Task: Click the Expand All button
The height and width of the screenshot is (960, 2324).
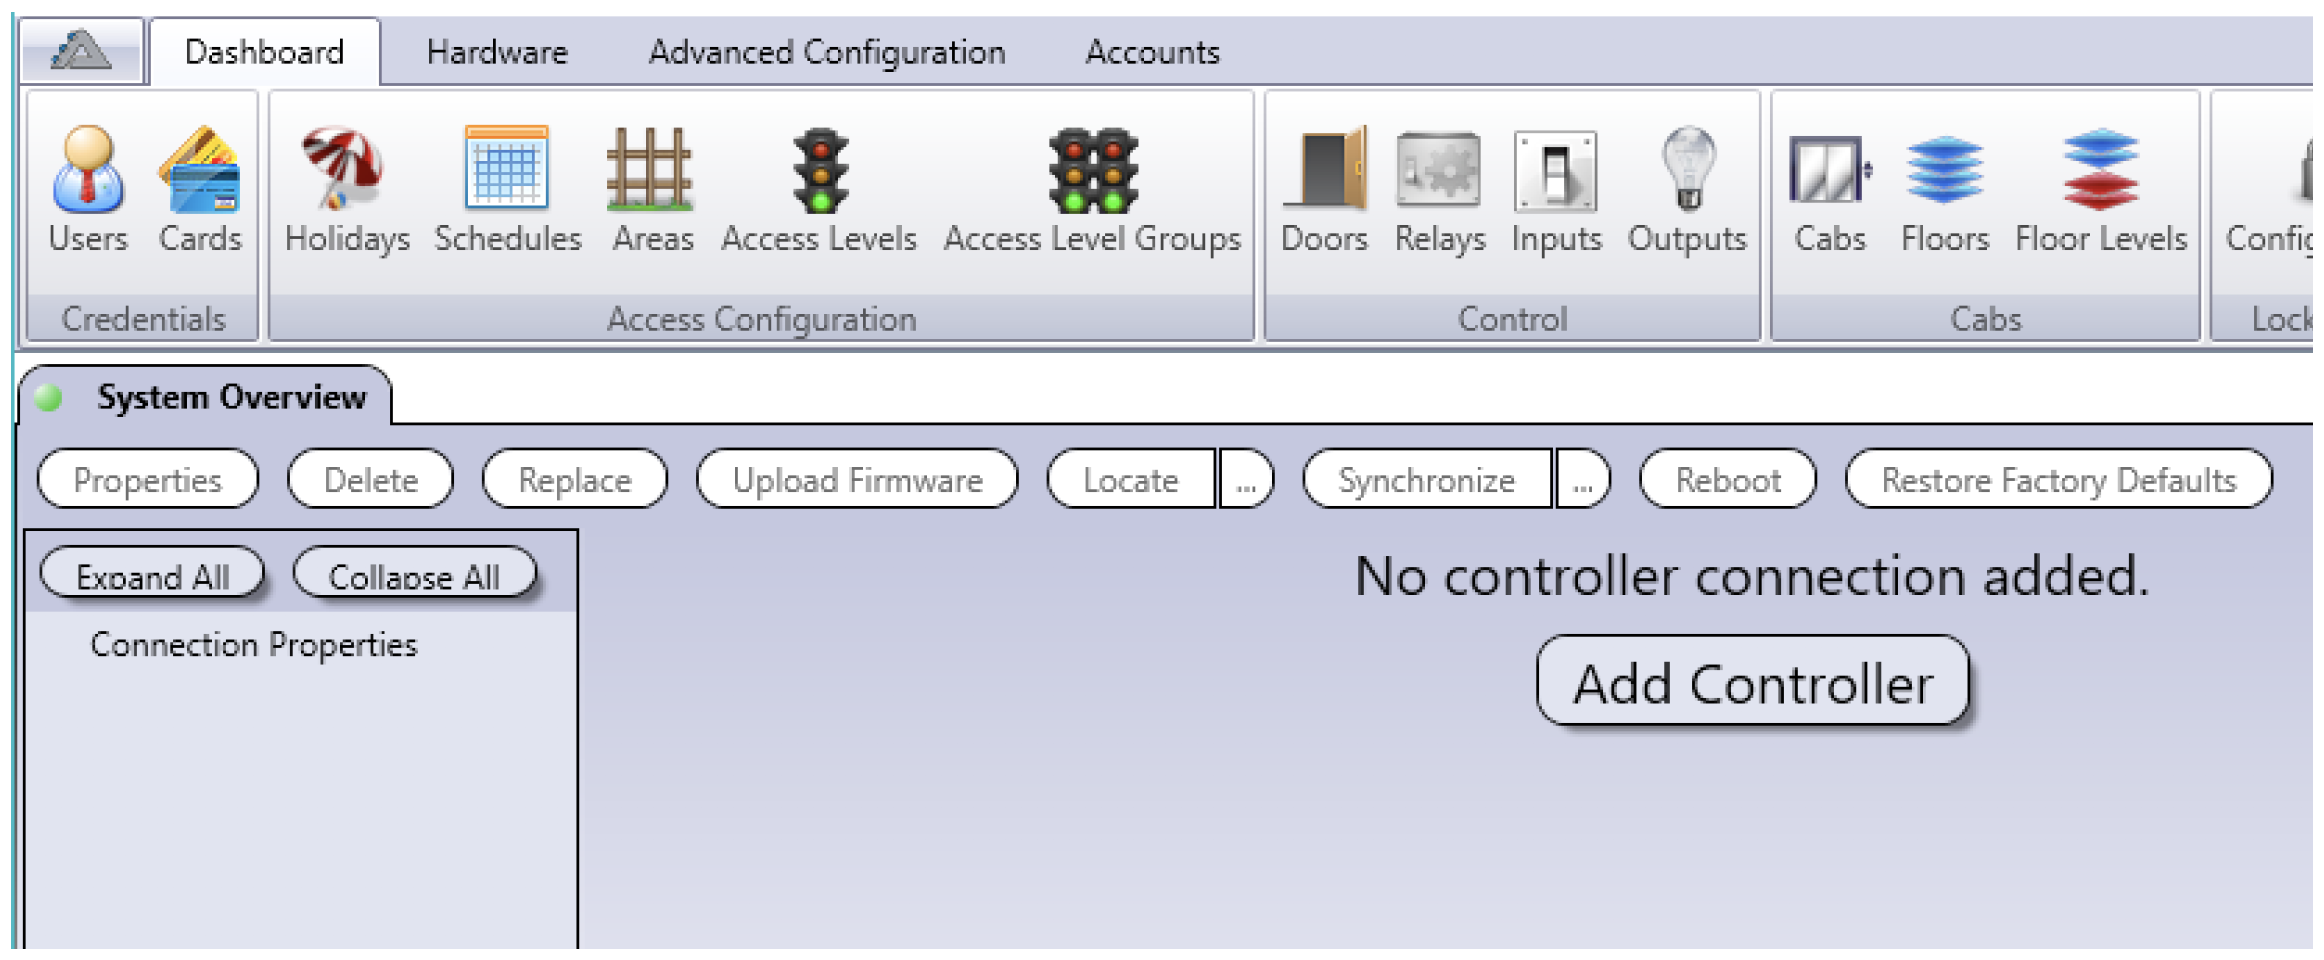Action: [x=153, y=575]
